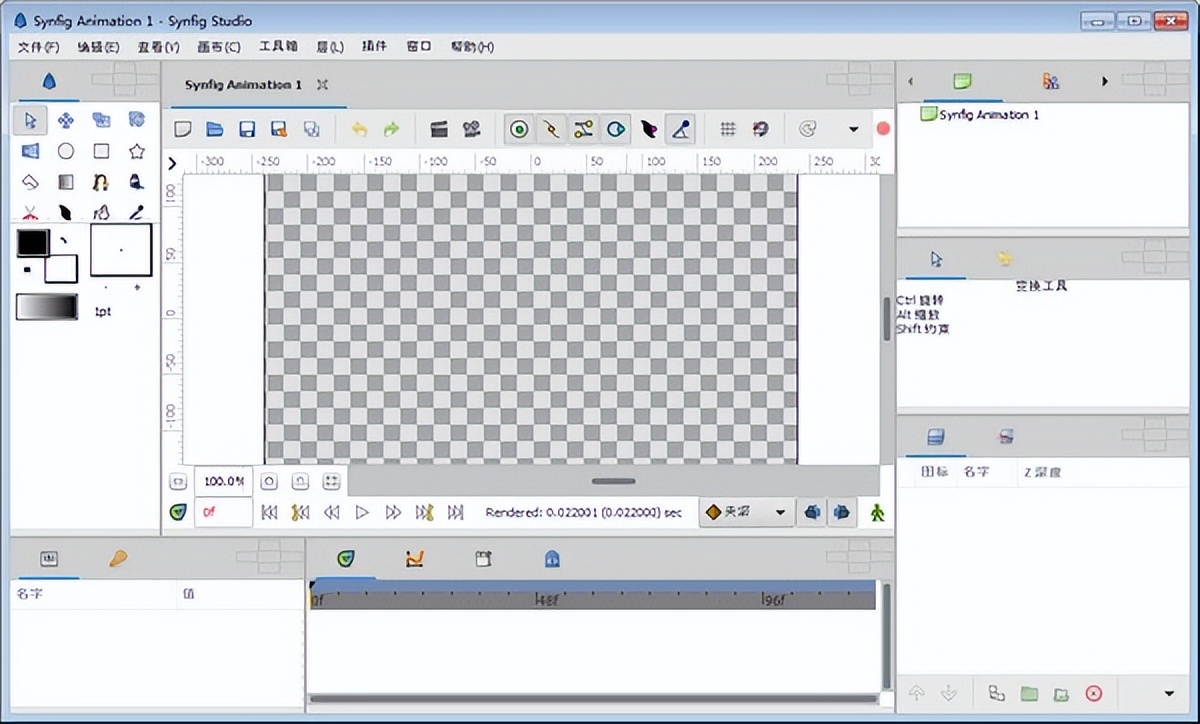Select the Cutout scissors tool
Image resolution: width=1200 pixels, height=724 pixels.
[30, 212]
